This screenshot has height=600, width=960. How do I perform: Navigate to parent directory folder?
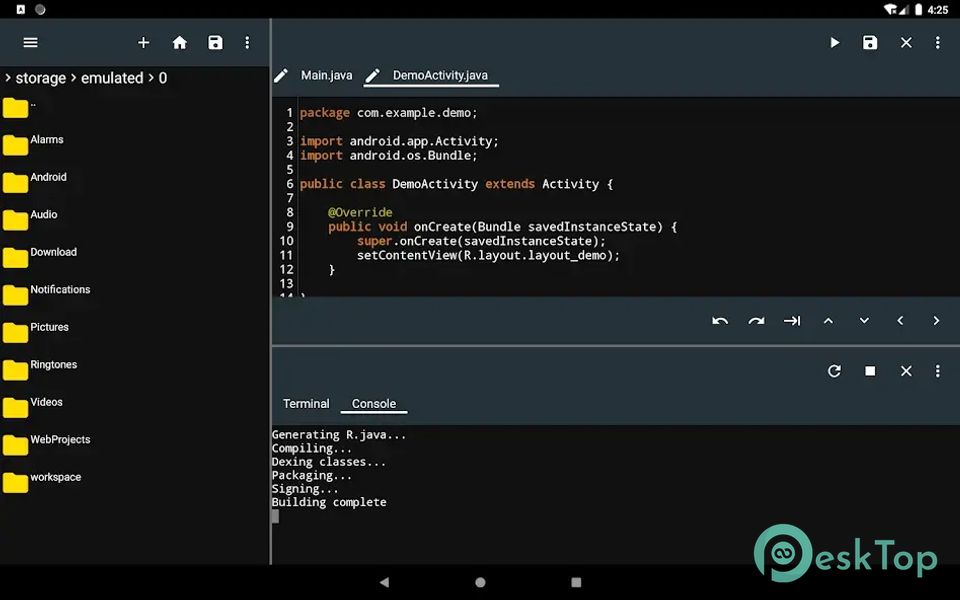click(16, 105)
